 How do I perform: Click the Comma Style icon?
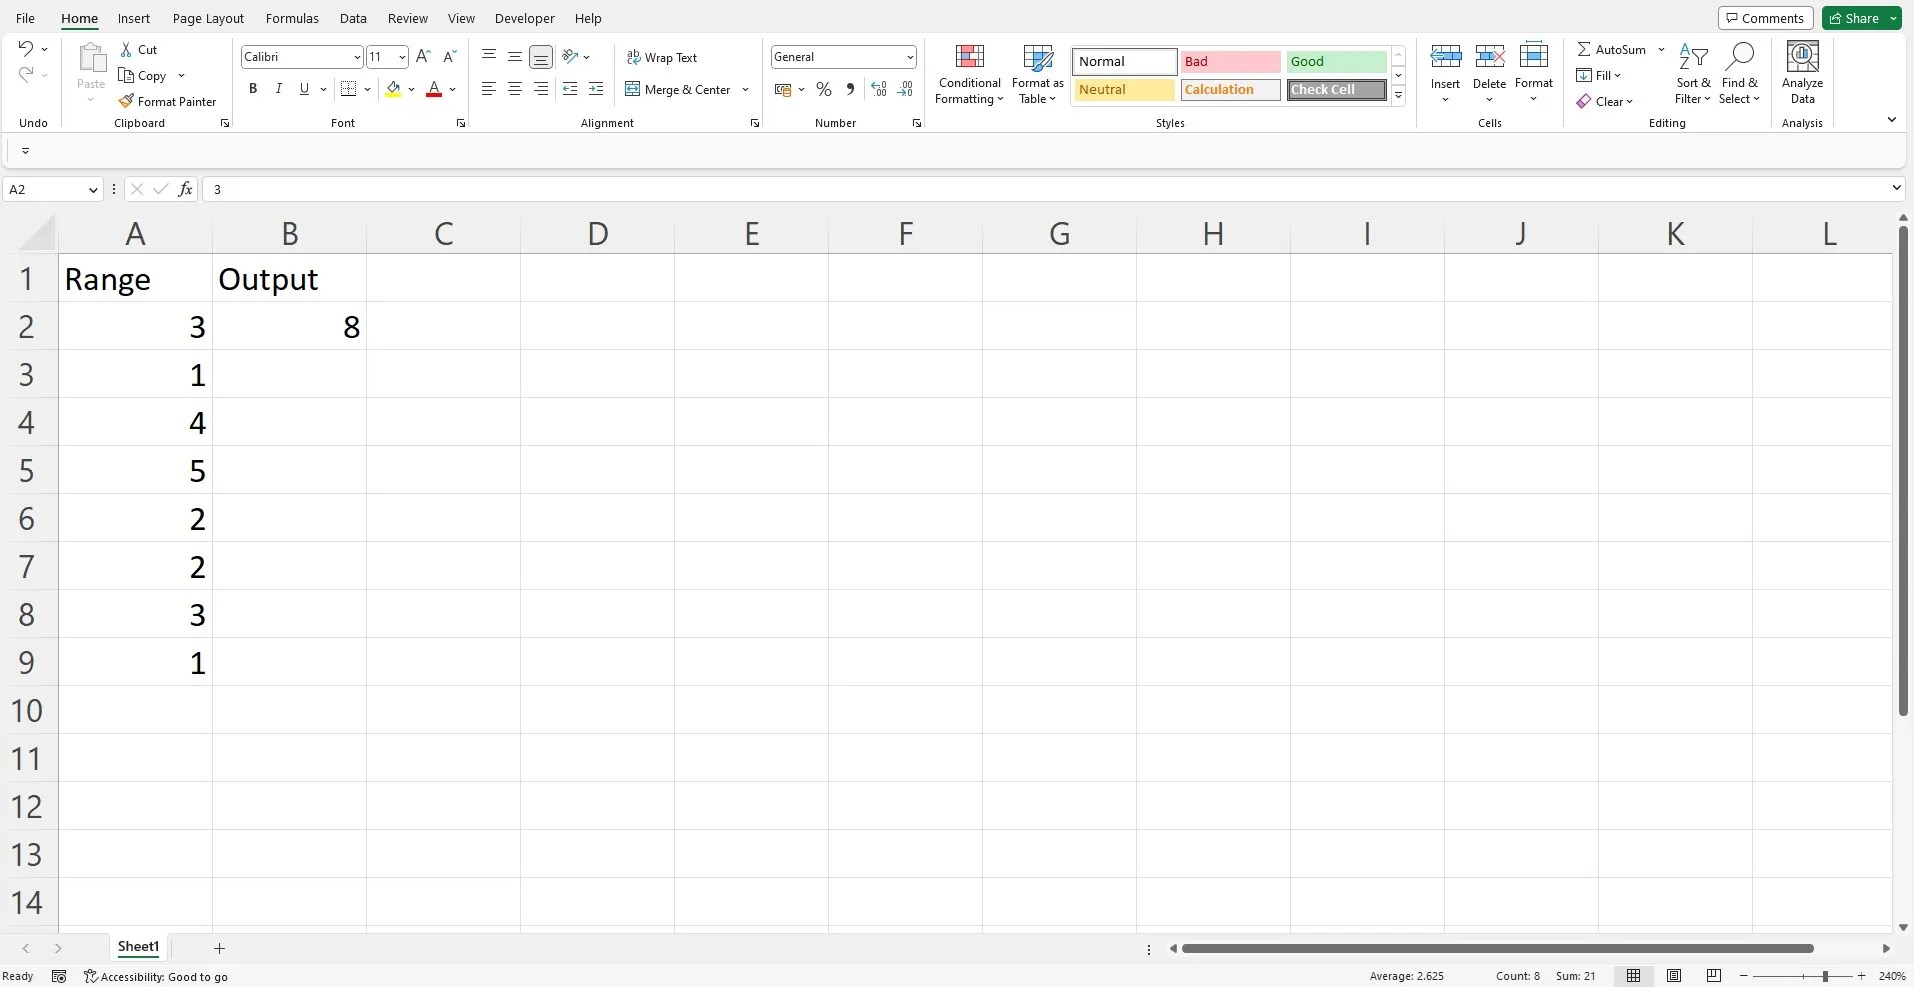(x=849, y=89)
